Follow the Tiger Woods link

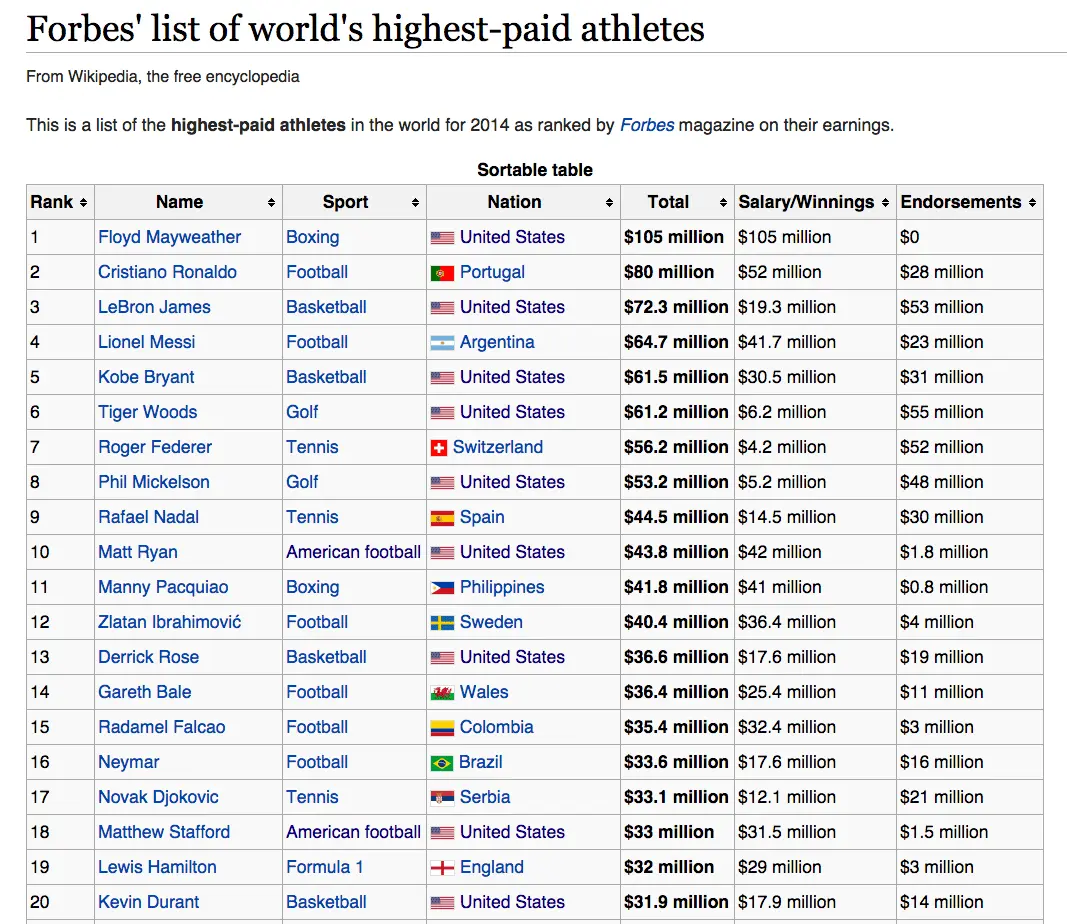[147, 412]
